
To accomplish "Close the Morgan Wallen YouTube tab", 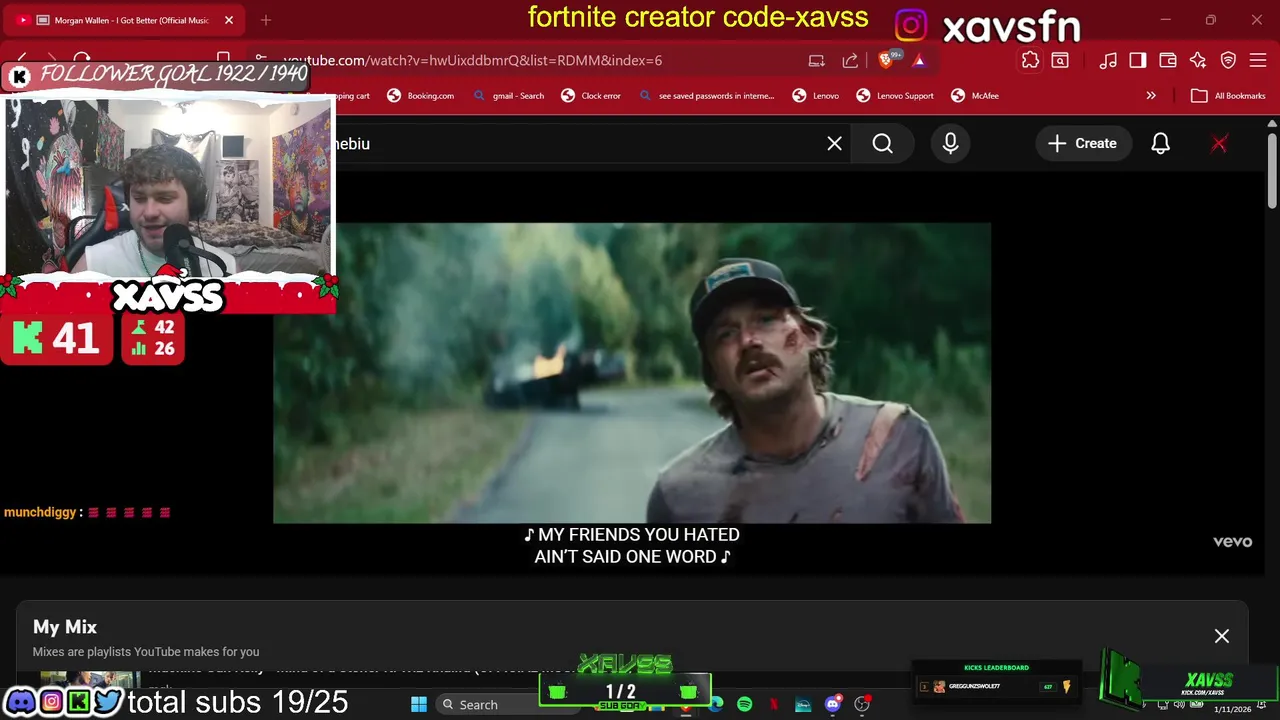I will tap(229, 20).
